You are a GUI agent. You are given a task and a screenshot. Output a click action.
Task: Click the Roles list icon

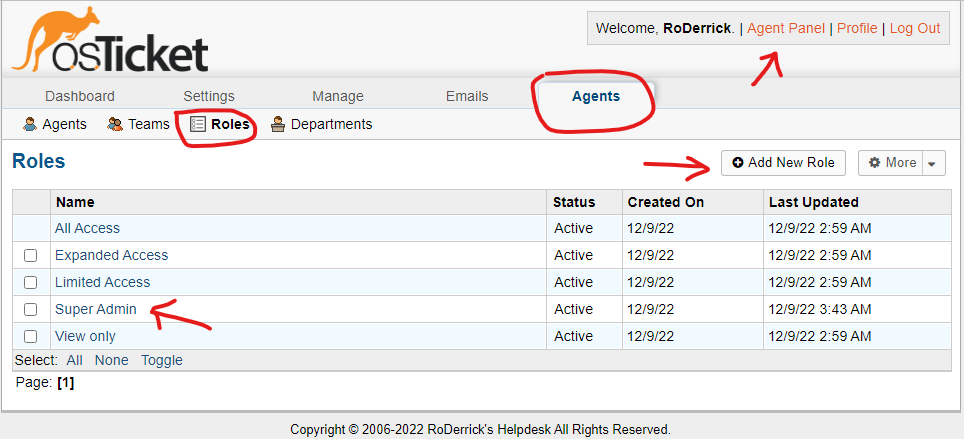197,124
